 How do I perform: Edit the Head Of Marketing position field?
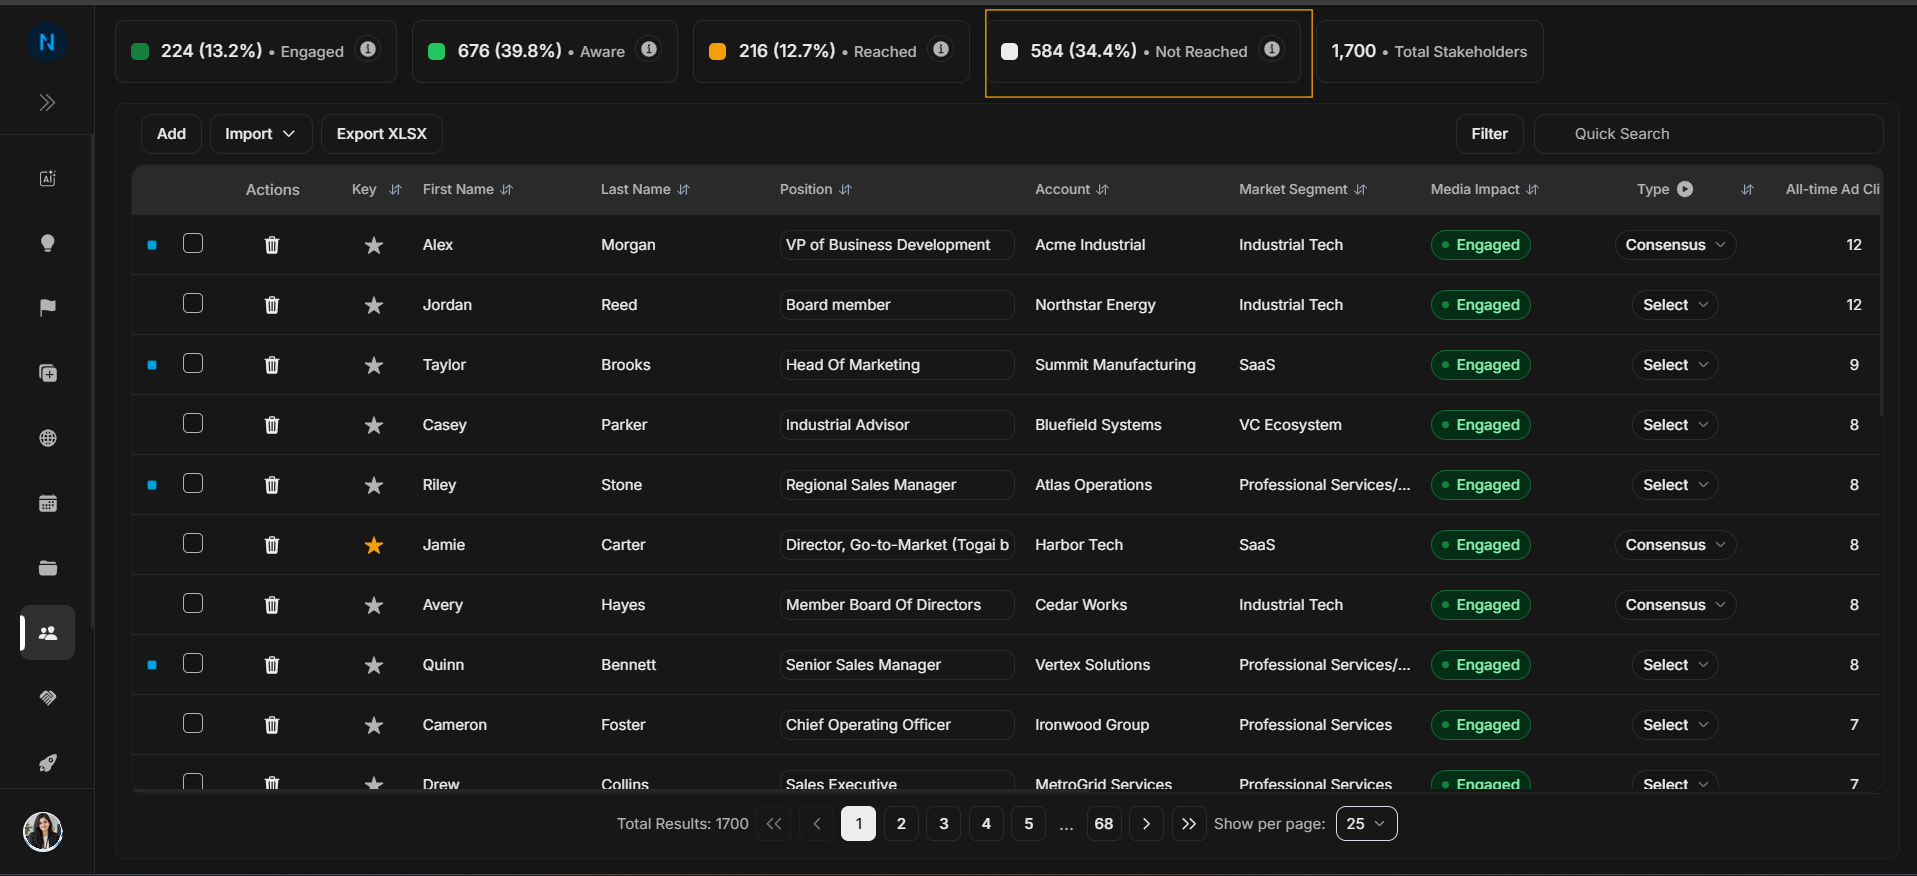(897, 365)
